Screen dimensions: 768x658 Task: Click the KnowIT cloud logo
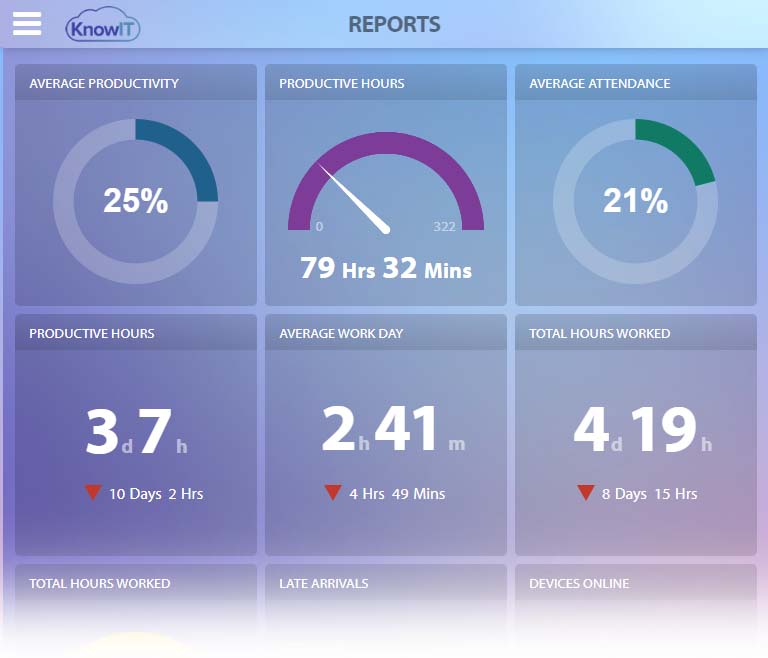[x=103, y=25]
